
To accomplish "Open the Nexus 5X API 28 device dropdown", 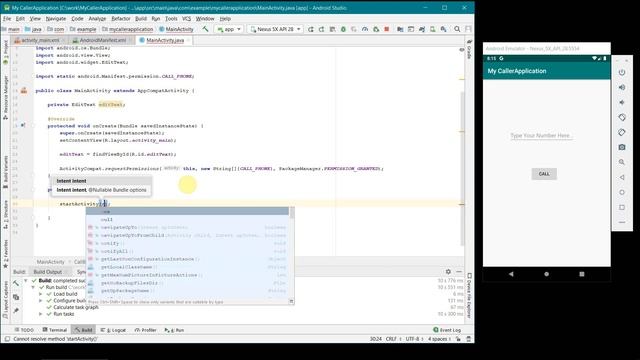I will (x=276, y=29).
